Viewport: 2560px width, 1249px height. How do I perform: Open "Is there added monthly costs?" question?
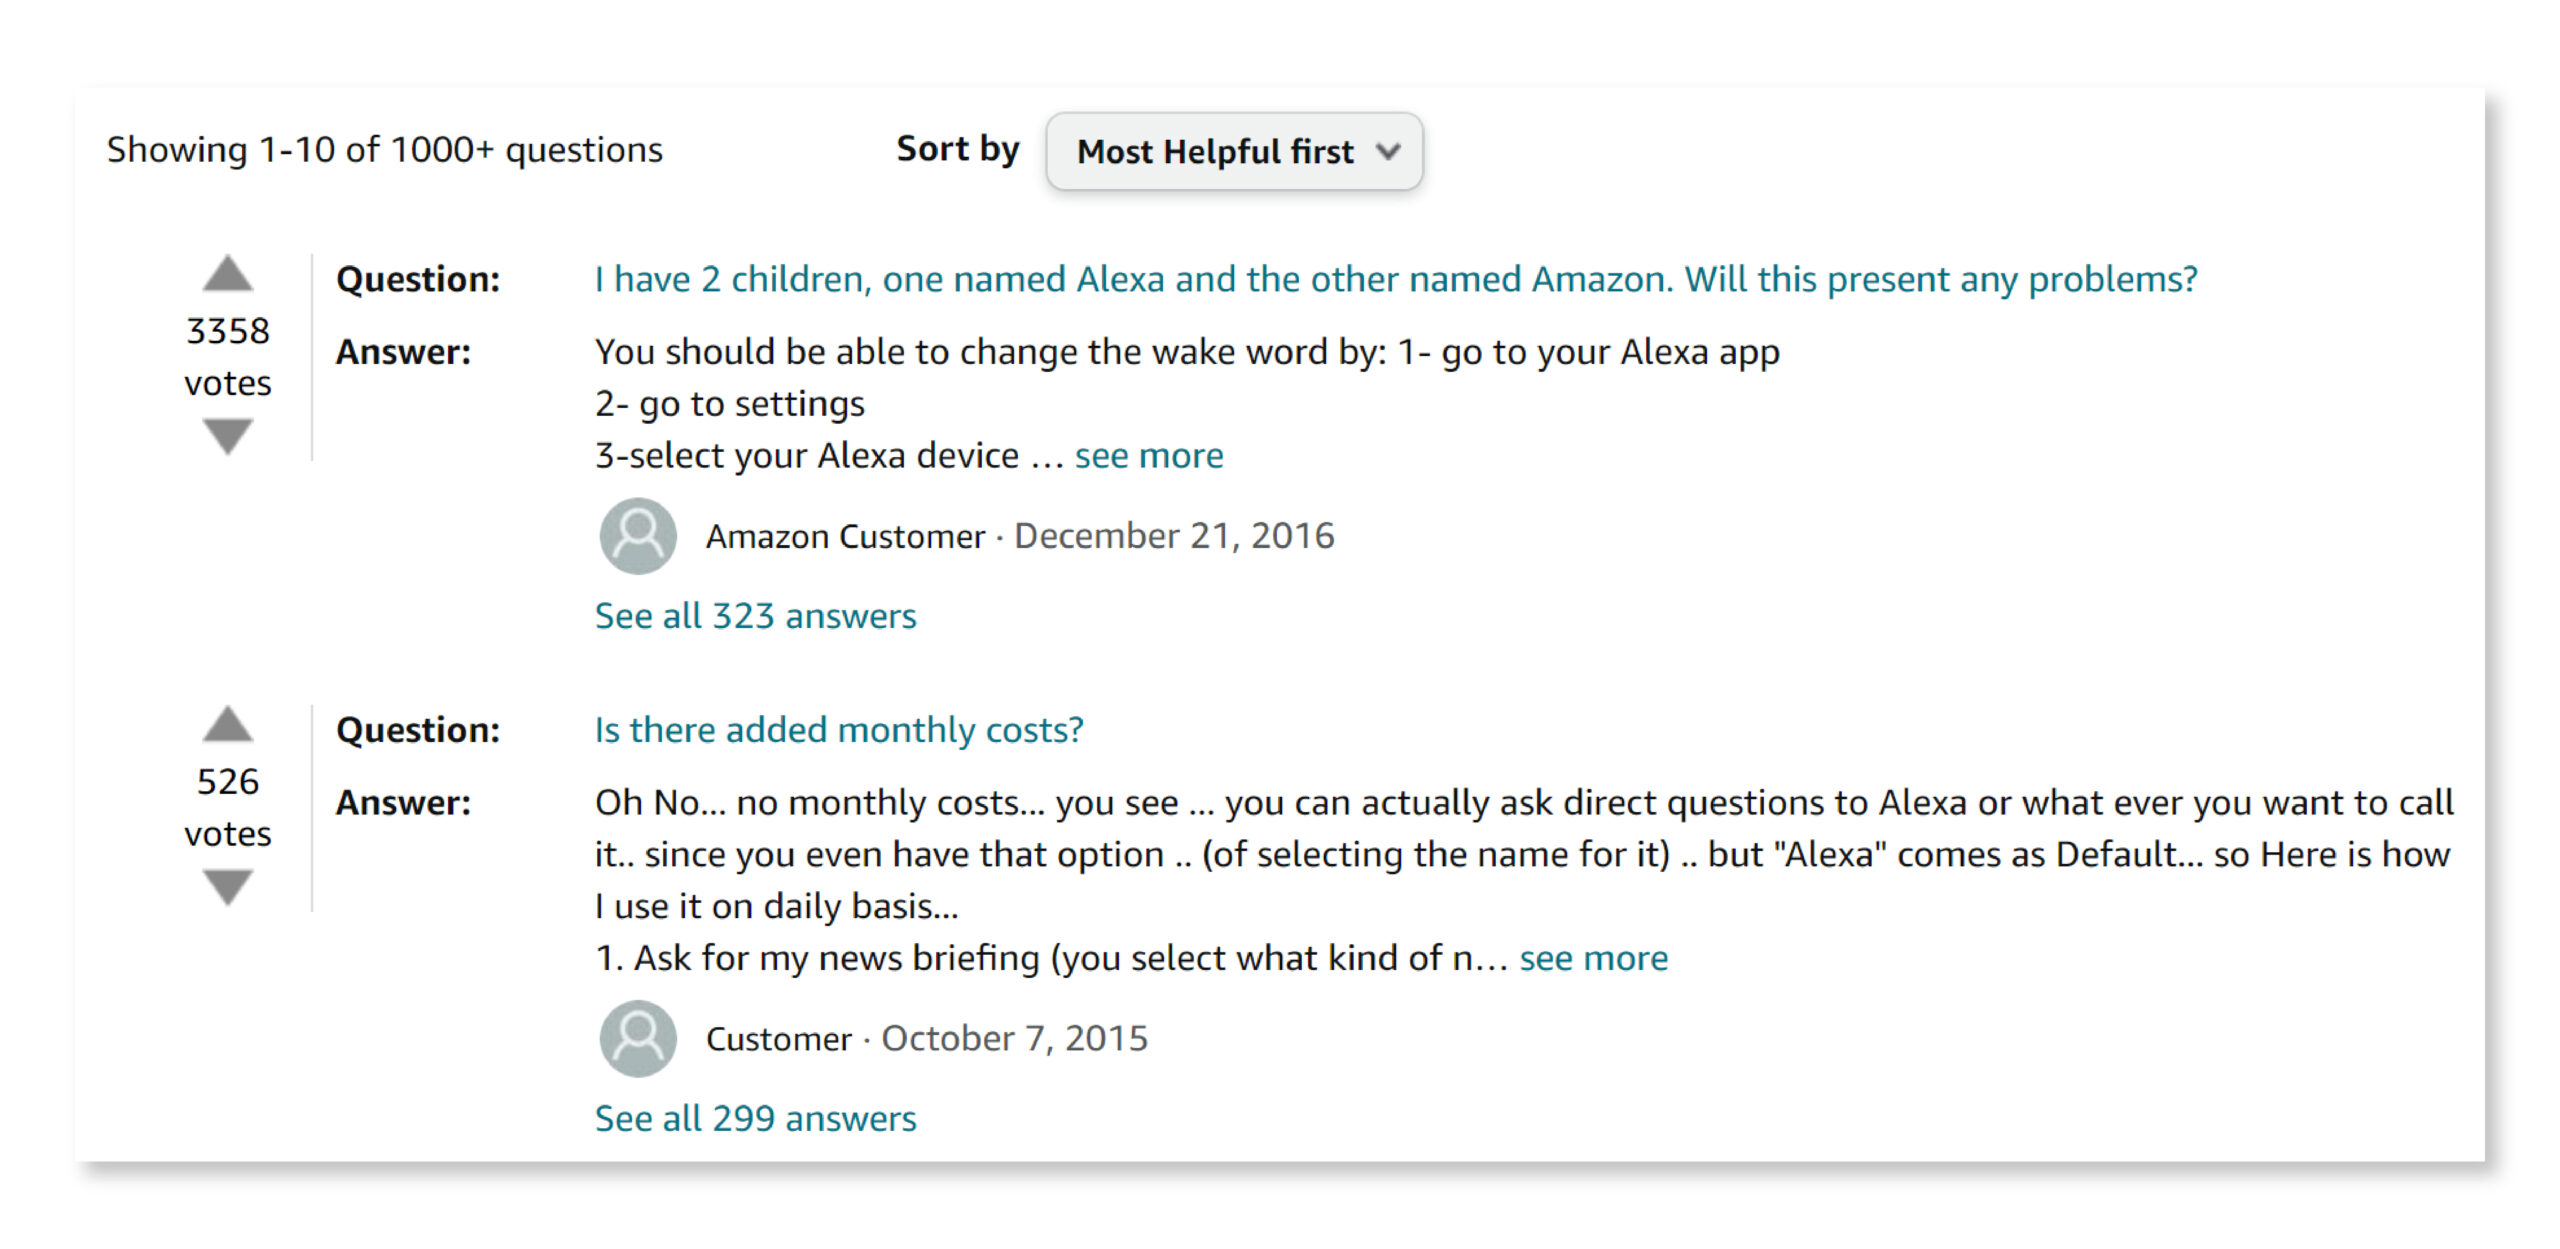click(838, 729)
